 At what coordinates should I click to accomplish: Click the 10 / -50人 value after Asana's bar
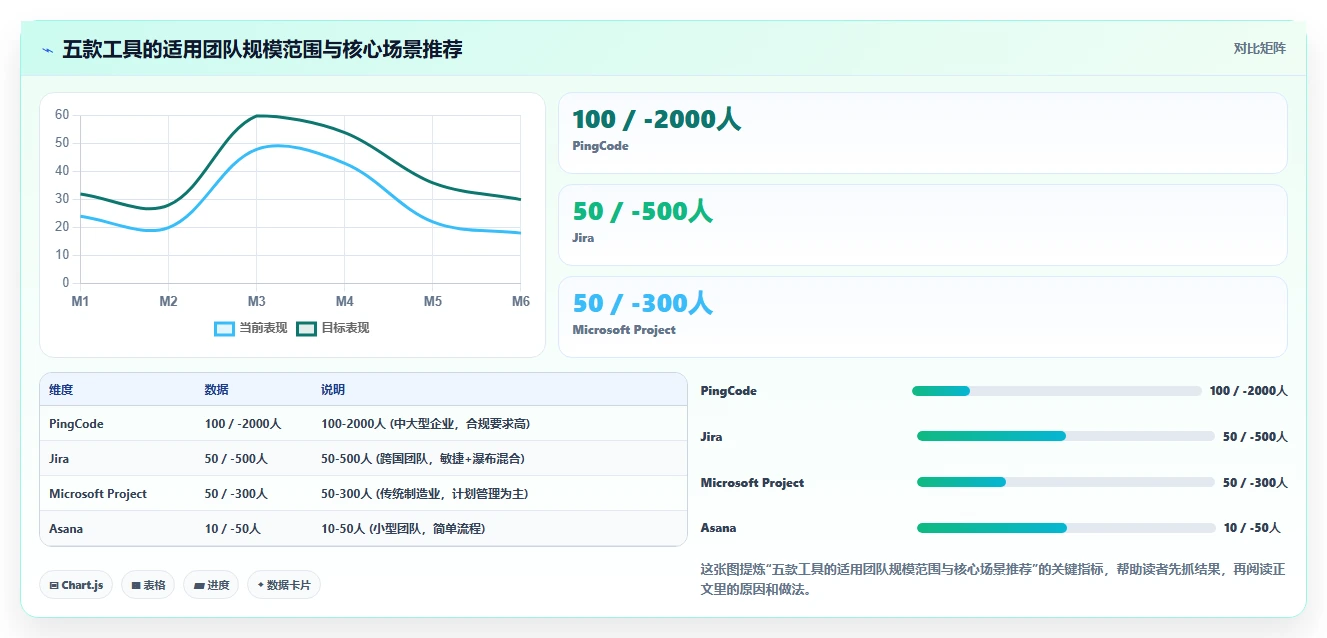(x=1252, y=528)
